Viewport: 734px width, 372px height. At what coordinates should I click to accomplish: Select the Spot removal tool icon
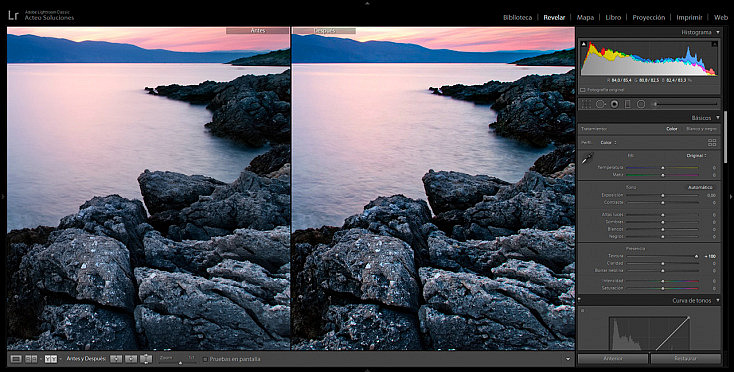(x=600, y=104)
